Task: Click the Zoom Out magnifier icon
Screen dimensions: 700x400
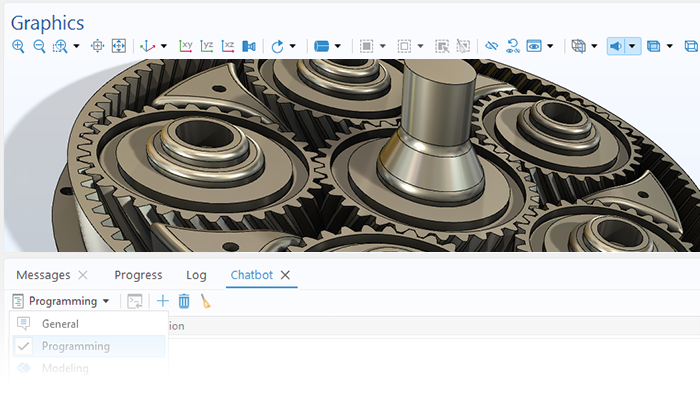Action: click(x=39, y=46)
